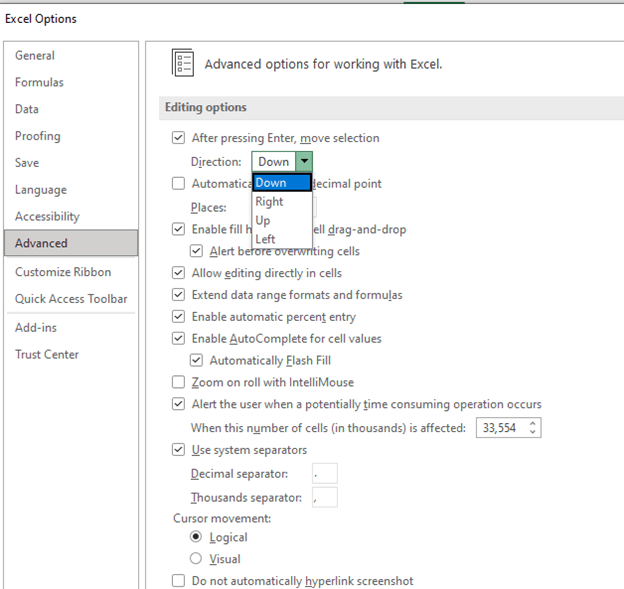Click the Excel Options dialog title
Screen dimensions: 624x589
tap(41, 19)
